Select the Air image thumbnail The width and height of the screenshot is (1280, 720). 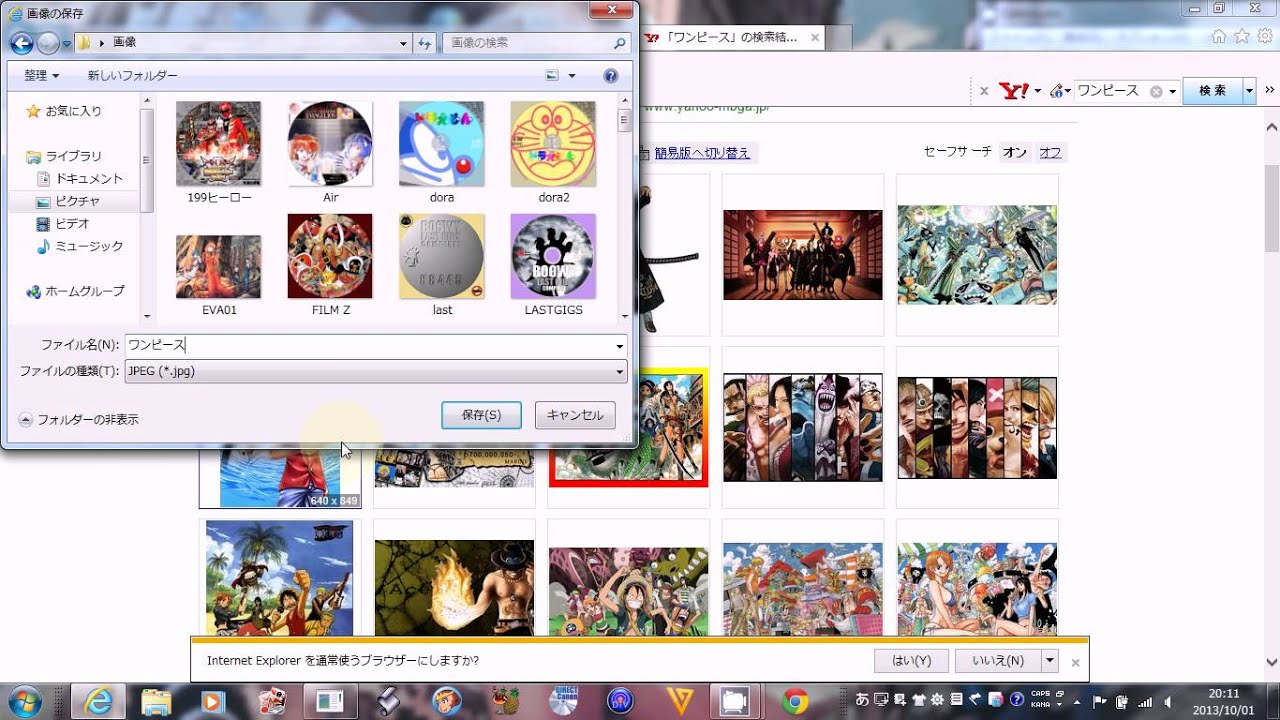click(330, 153)
